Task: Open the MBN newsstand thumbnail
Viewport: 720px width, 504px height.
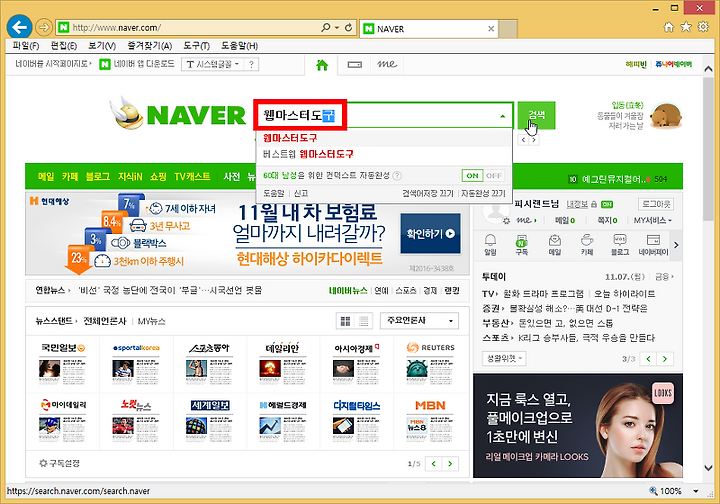Action: pyautogui.click(x=430, y=420)
